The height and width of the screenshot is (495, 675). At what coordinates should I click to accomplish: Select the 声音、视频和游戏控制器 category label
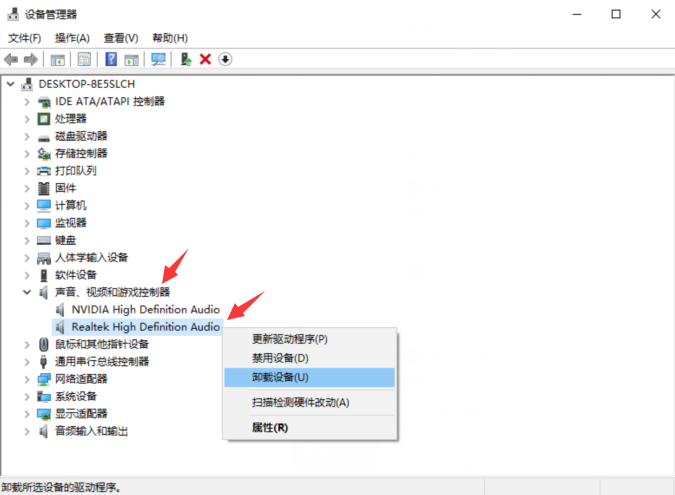(112, 292)
